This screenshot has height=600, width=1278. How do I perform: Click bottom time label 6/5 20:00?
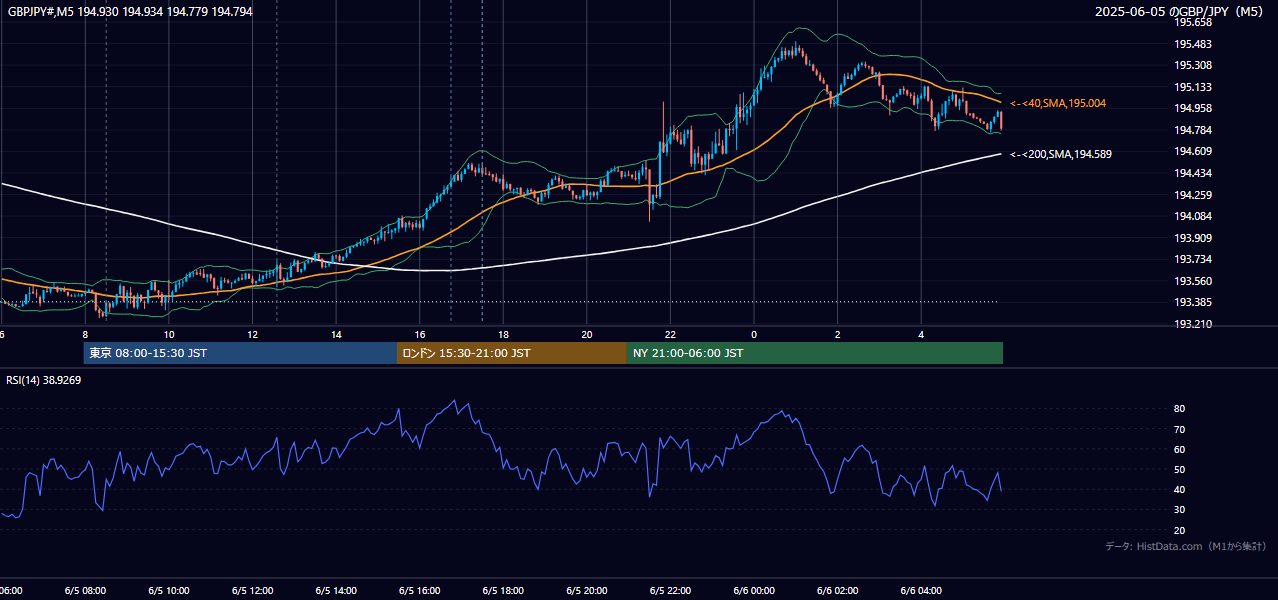pos(587,591)
